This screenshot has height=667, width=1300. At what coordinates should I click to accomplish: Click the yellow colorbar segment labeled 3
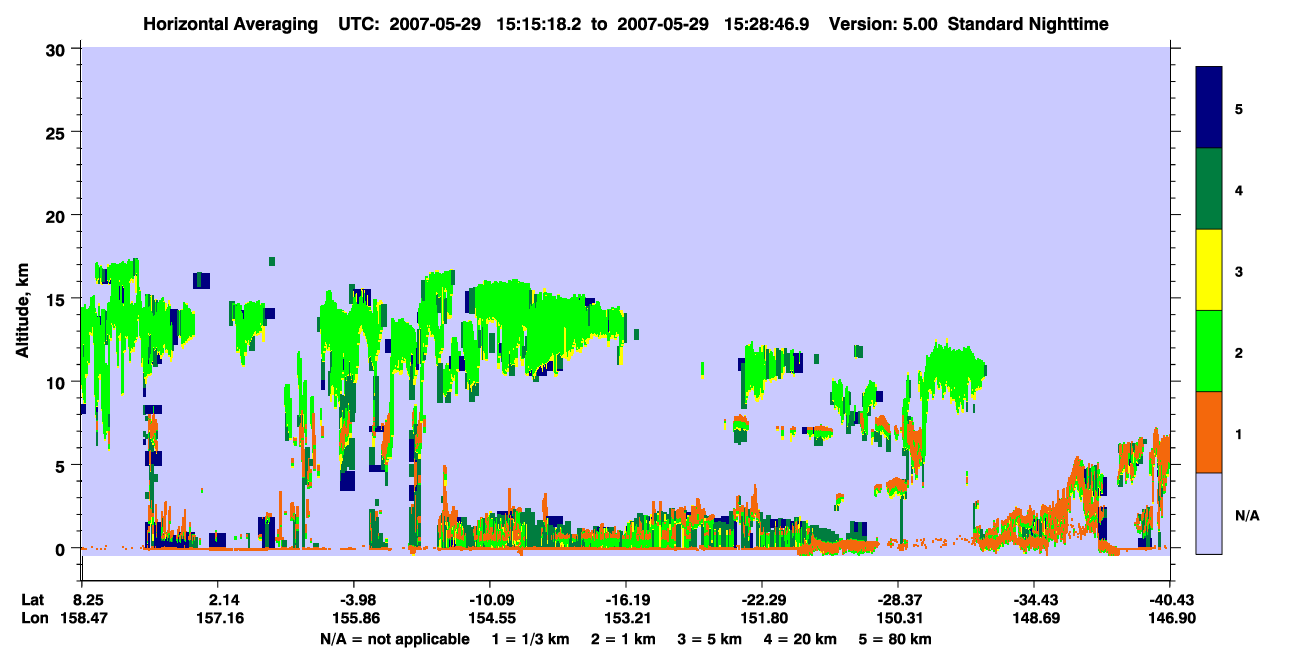click(1210, 270)
